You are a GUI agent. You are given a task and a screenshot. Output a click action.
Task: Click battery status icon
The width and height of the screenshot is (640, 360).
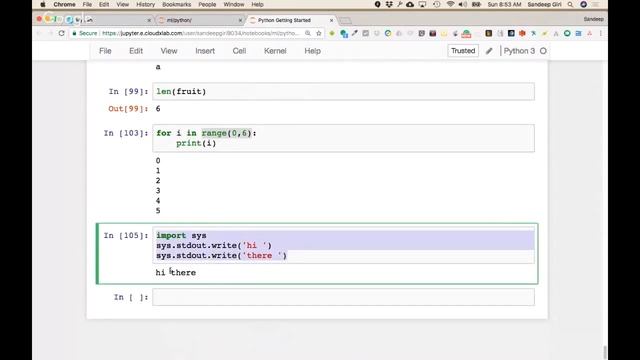[x=476, y=4]
